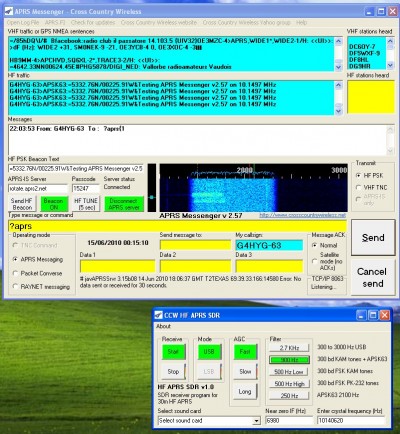
Task: Open Cross Country Wireless website menu item
Action: 159,23
